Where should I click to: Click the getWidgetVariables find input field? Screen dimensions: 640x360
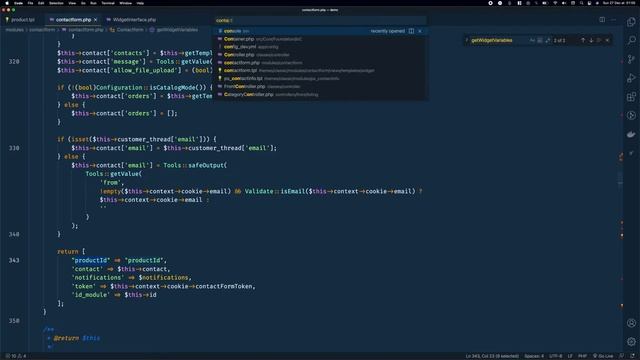point(499,40)
